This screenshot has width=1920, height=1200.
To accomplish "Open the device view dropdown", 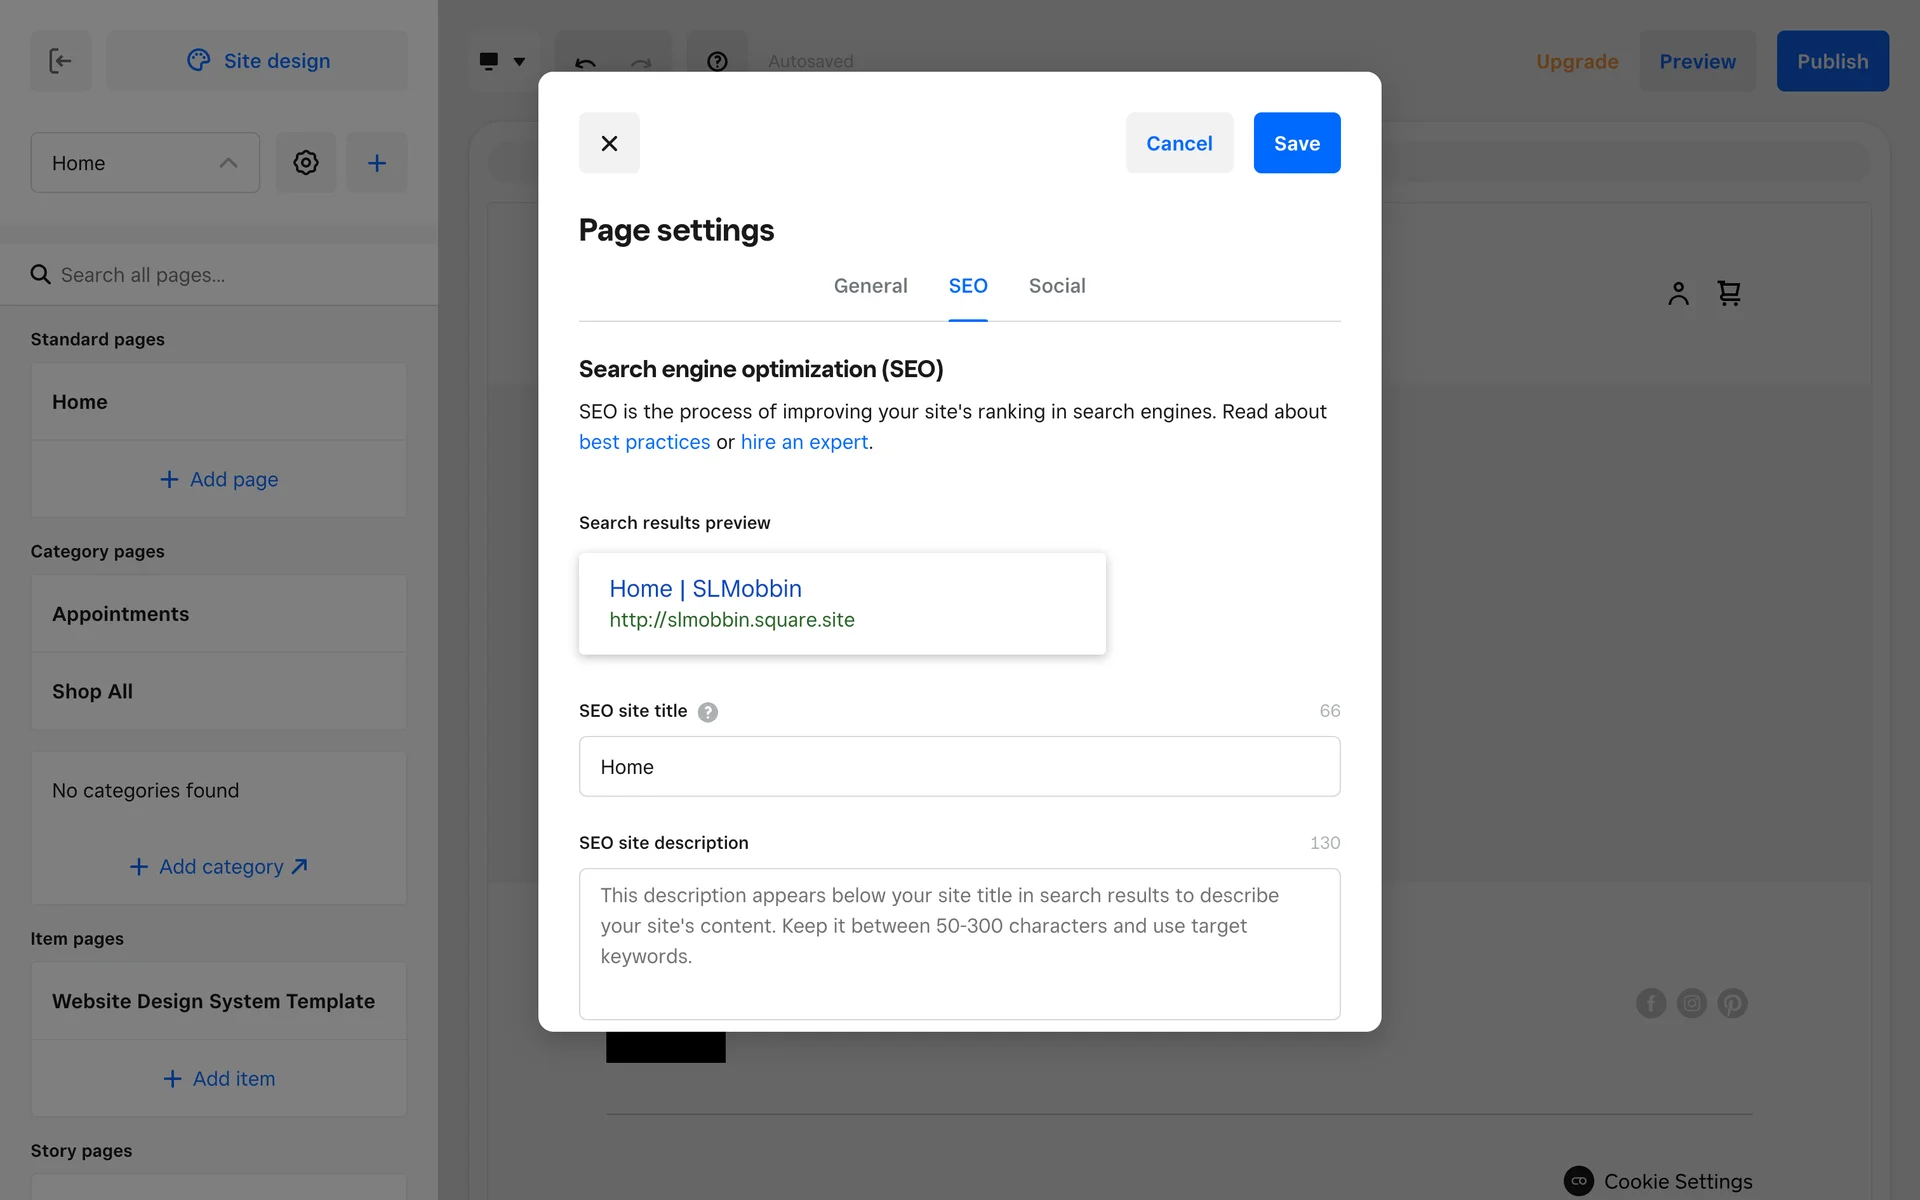I will click(502, 61).
